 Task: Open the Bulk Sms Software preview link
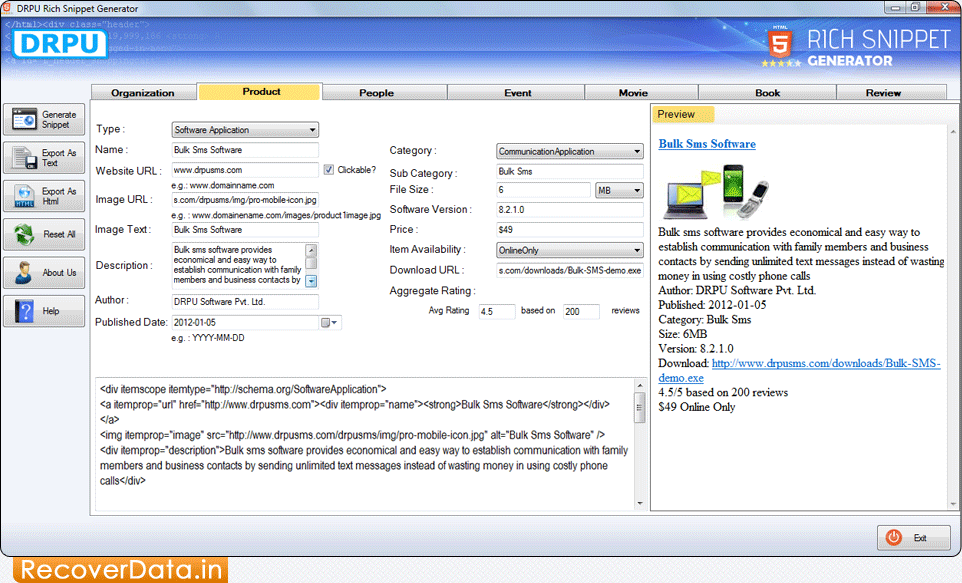point(707,144)
